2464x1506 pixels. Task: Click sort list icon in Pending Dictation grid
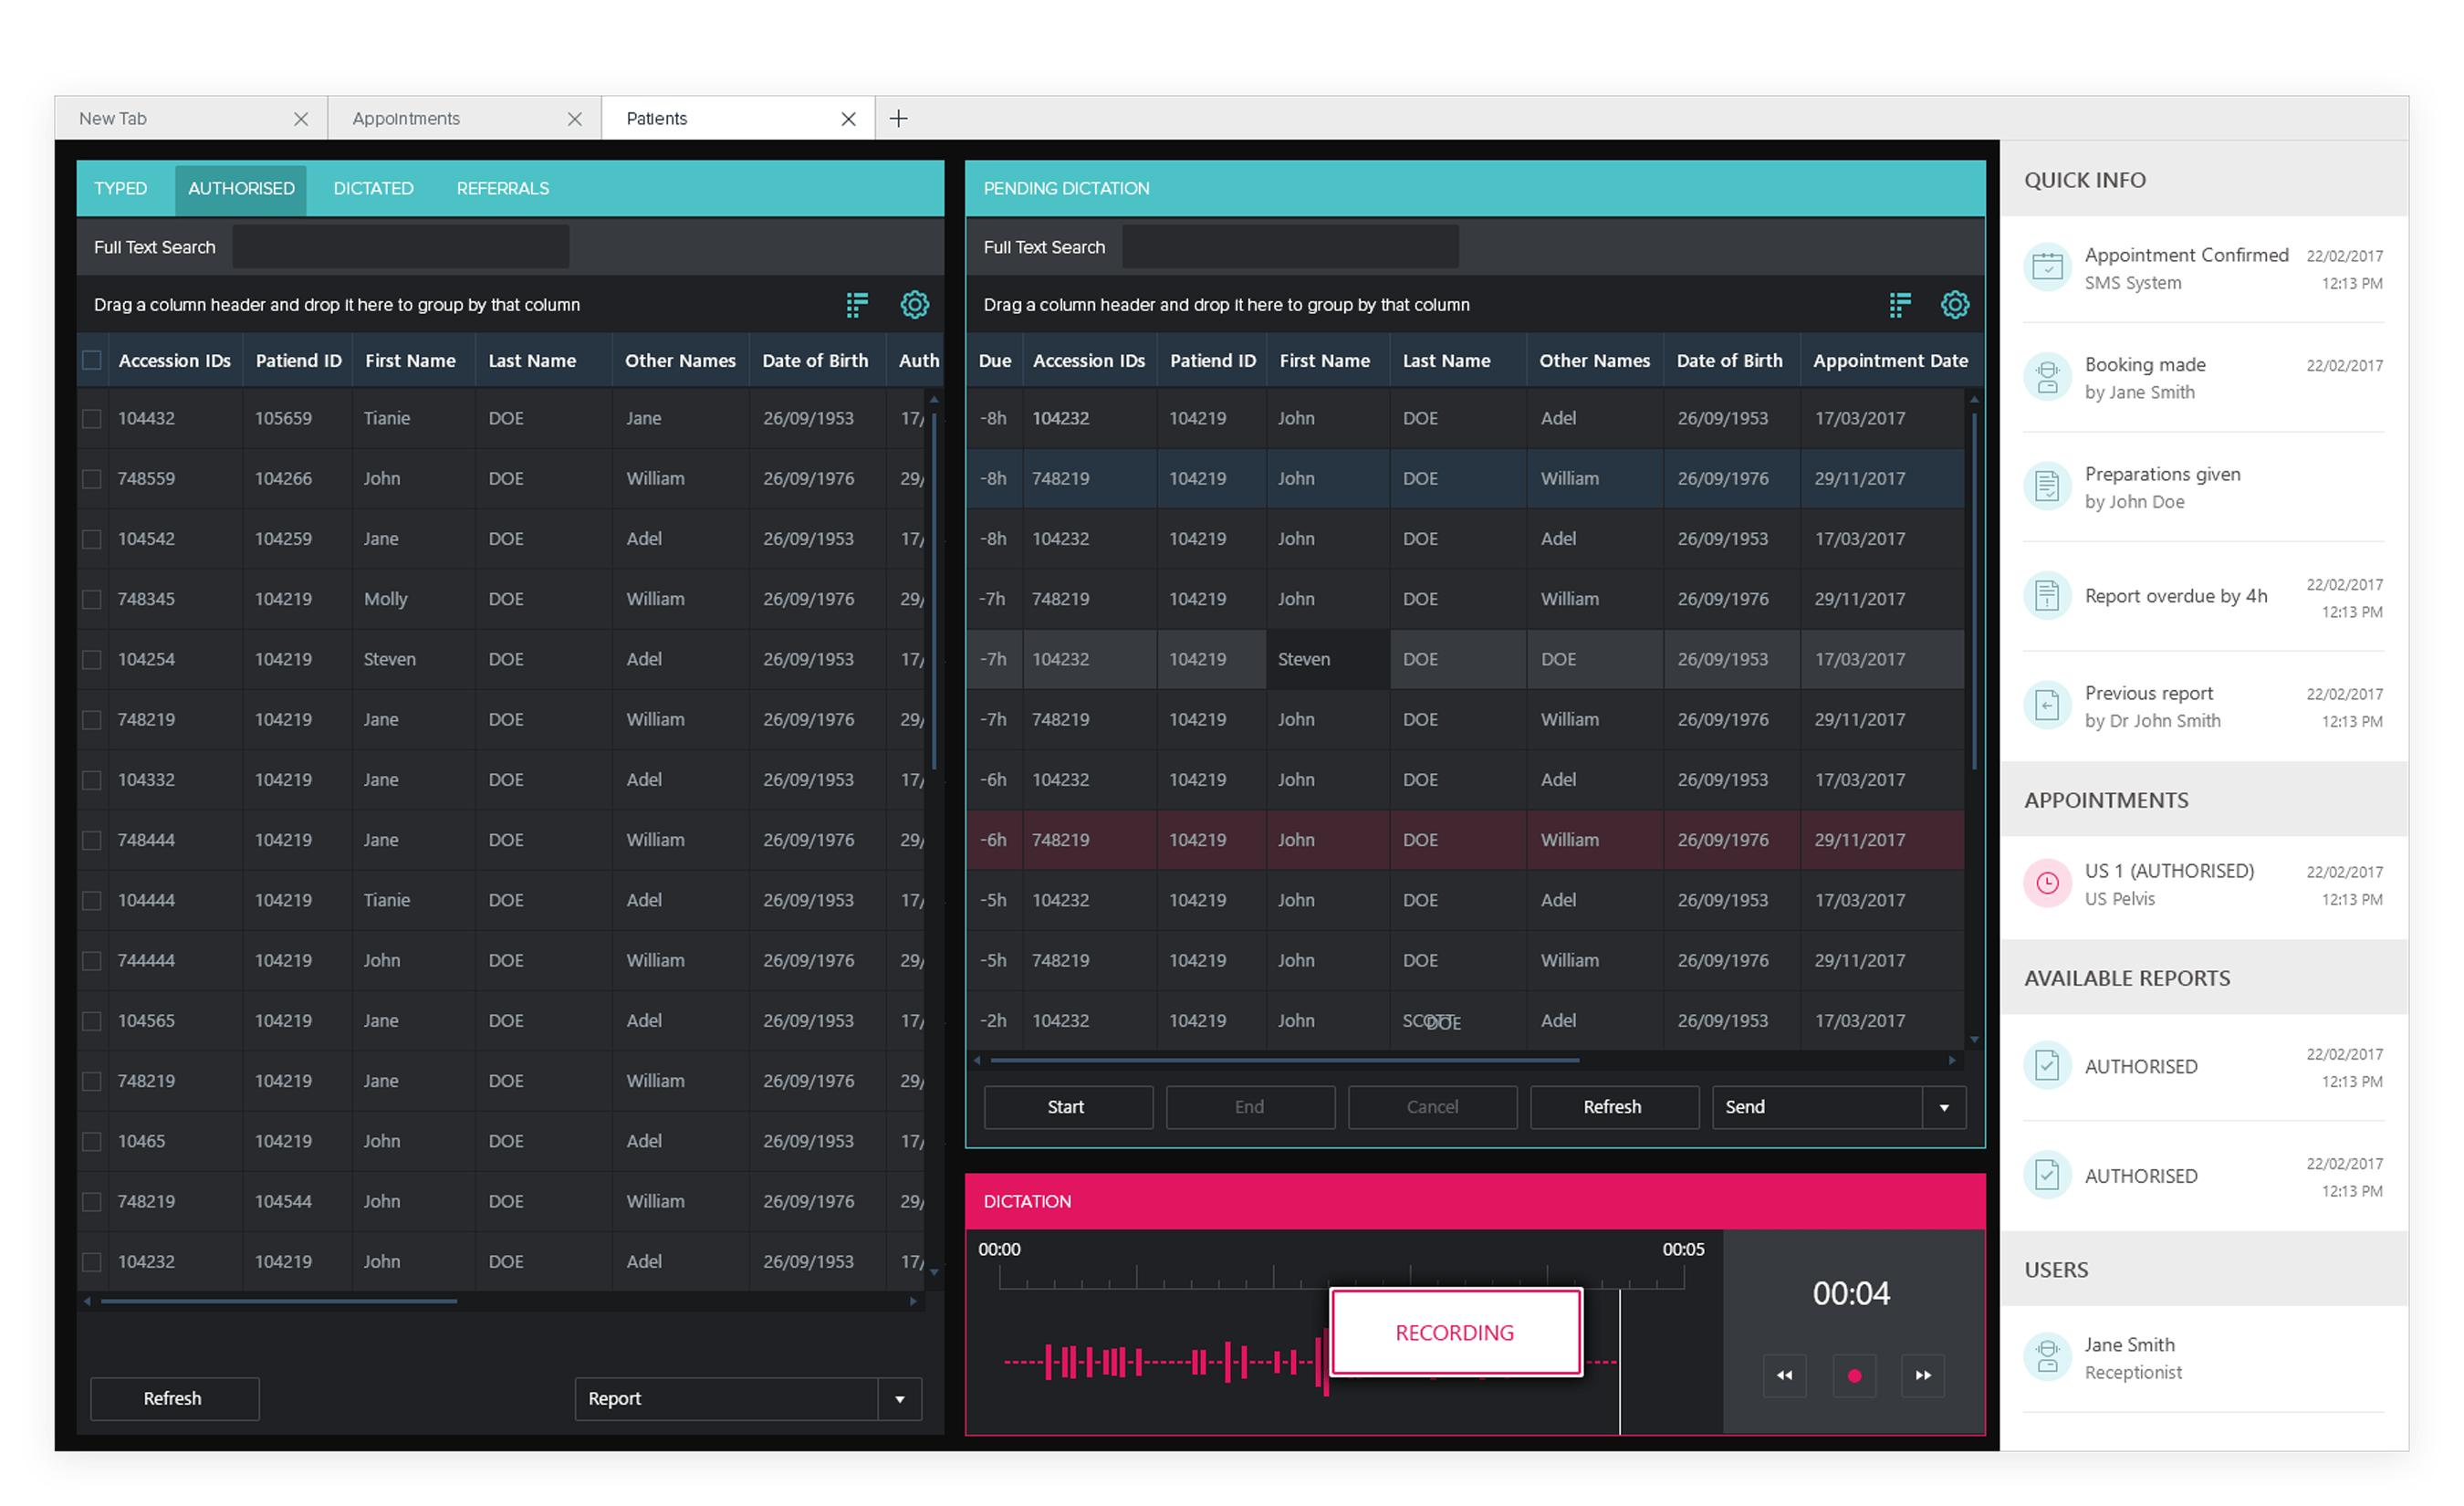coord(1899,305)
